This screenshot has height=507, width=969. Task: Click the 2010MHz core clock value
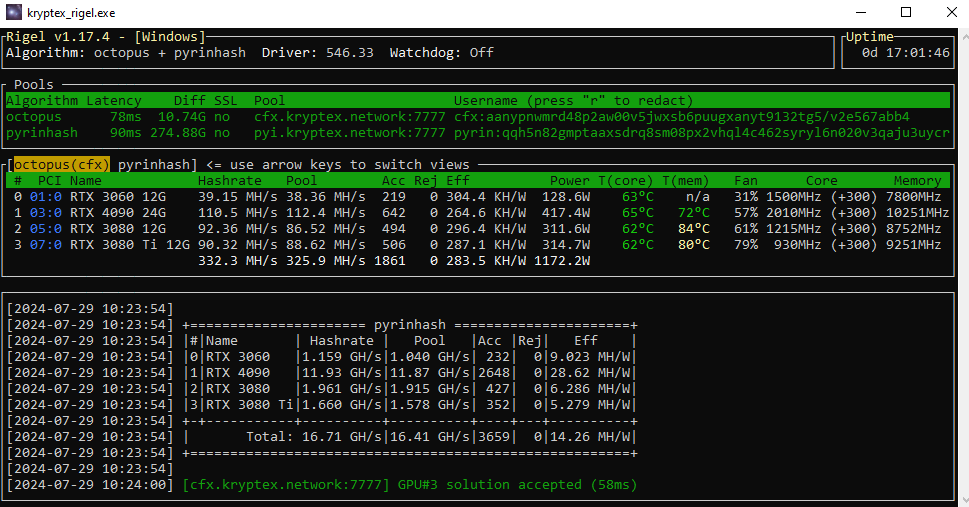(794, 213)
